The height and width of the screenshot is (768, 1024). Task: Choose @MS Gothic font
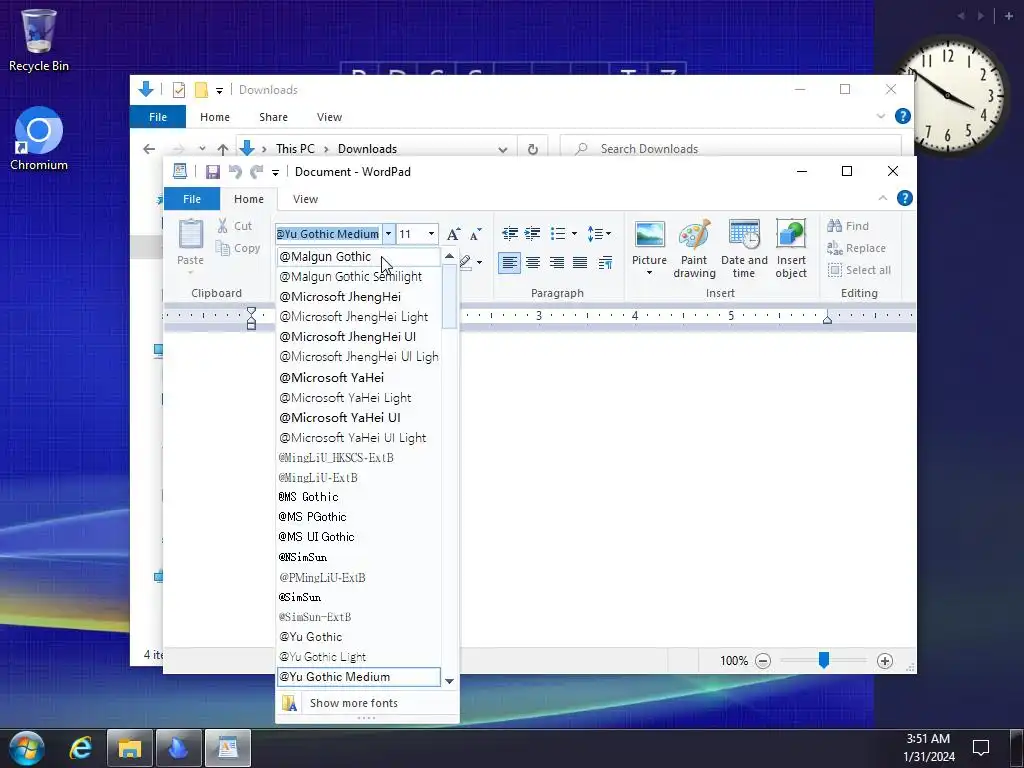pyautogui.click(x=359, y=497)
